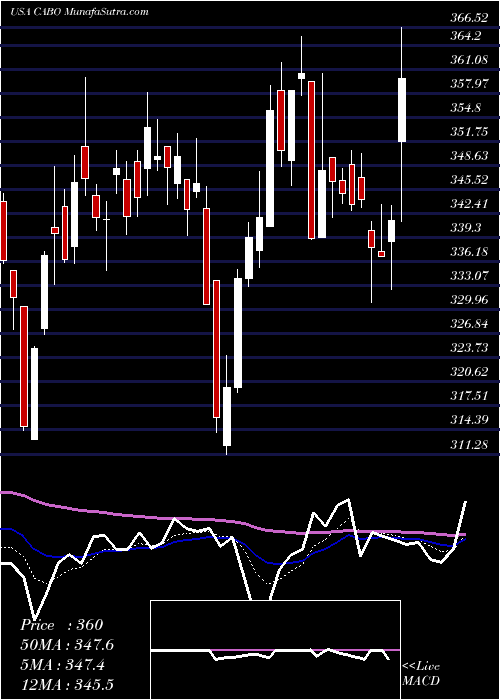Click the 314.39 price axis label
Image resolution: width=500 pixels, height=700 pixels.
tap(470, 420)
